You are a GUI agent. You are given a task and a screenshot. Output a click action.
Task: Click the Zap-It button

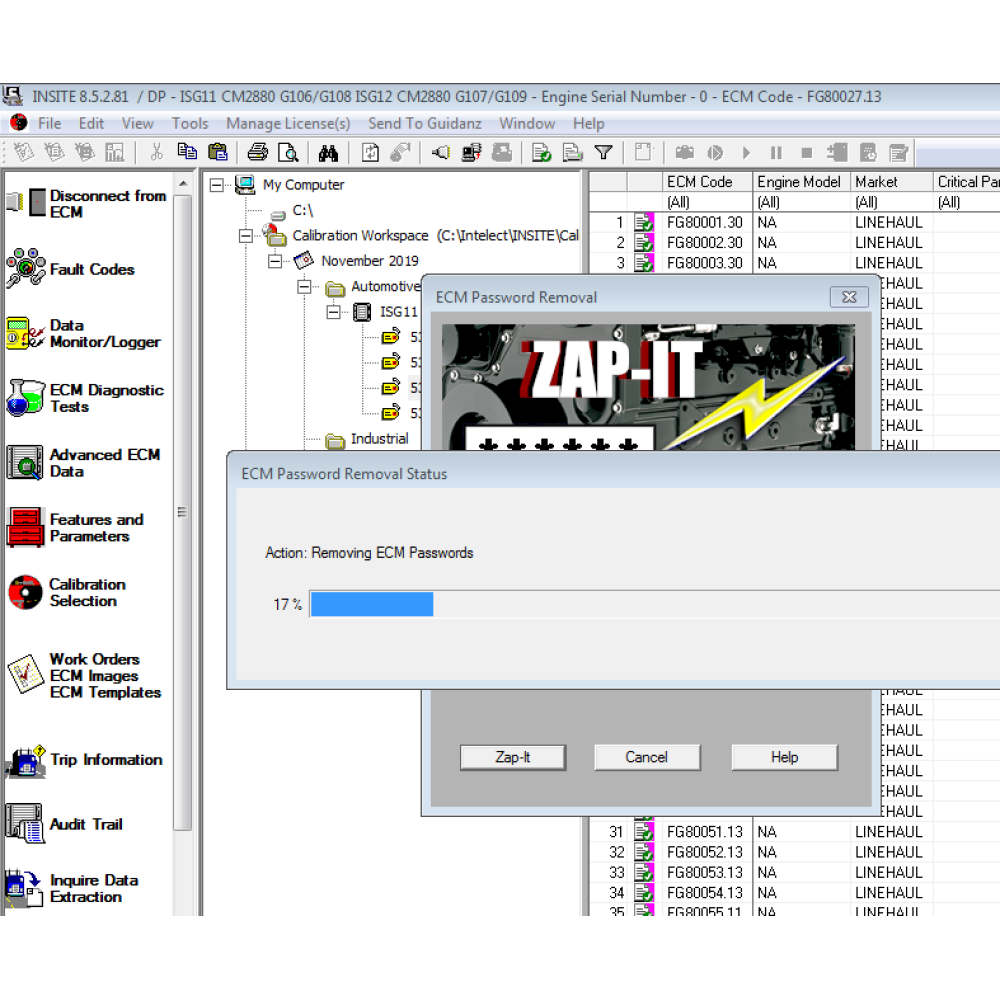pyautogui.click(x=513, y=757)
